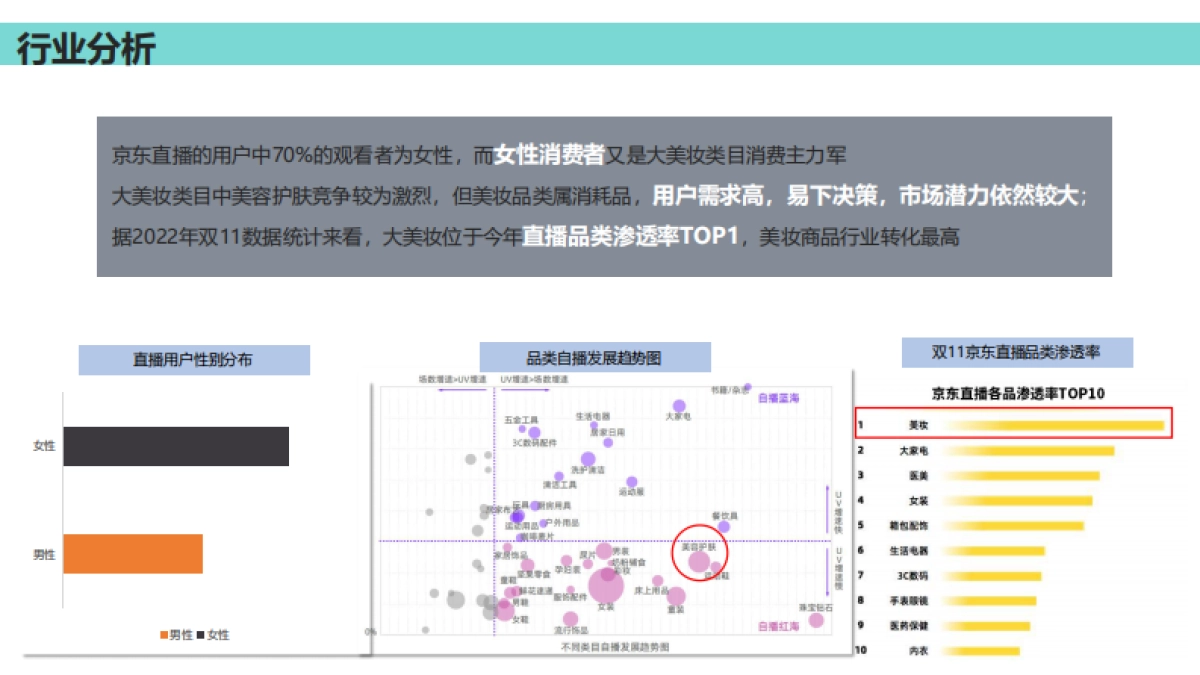This screenshot has width=1200, height=675.
Task: Select the 女性 black horizontal bar
Action: point(175,448)
